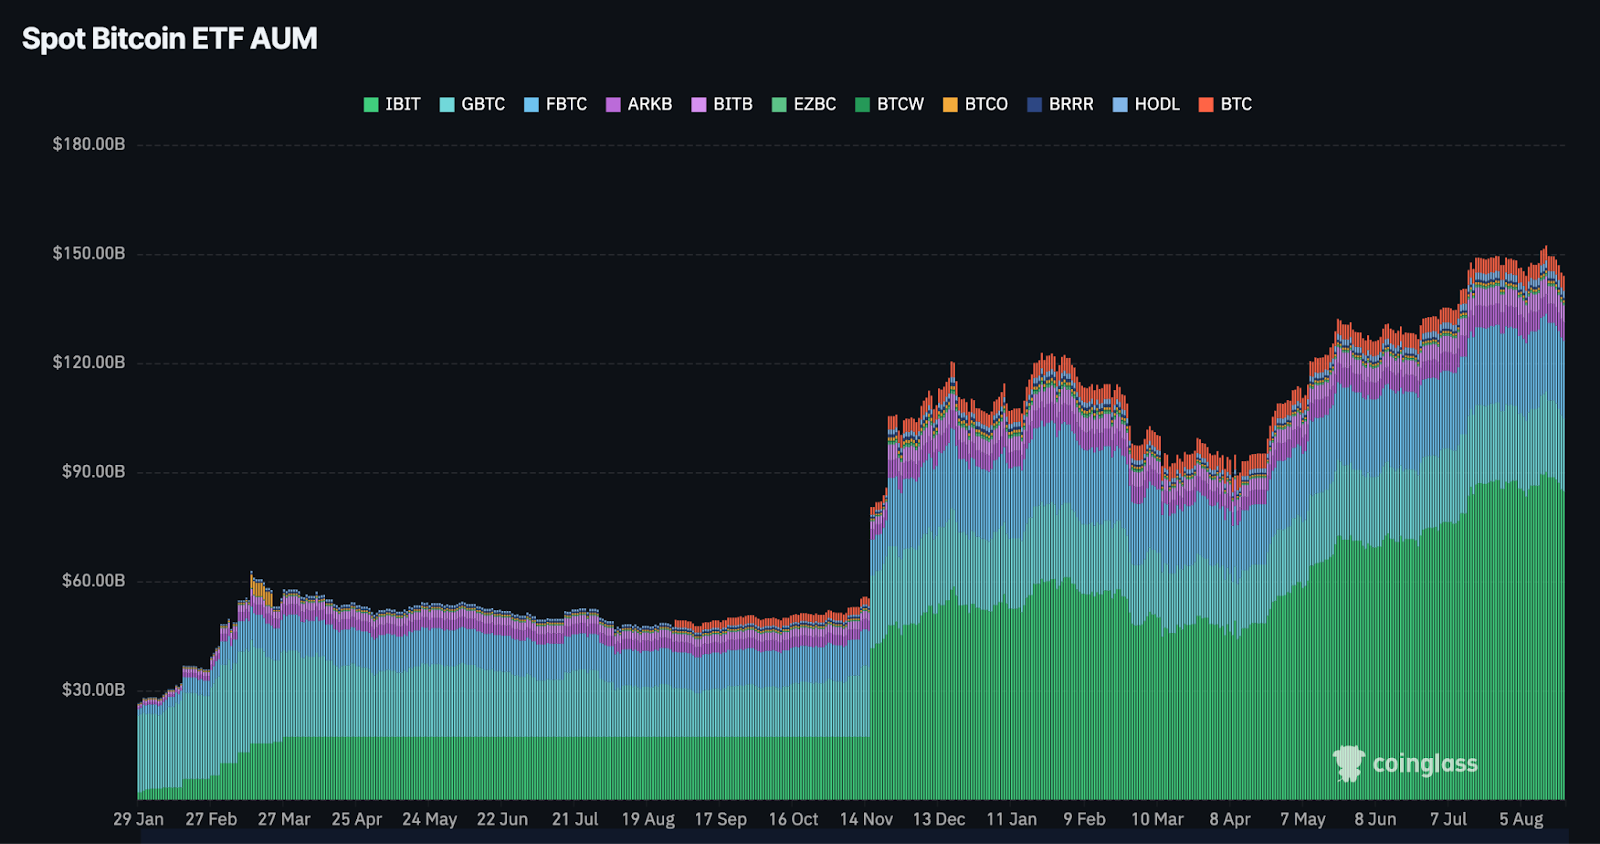Click the 16 Oct date label
Image resolution: width=1600 pixels, height=844 pixels.
[x=793, y=819]
